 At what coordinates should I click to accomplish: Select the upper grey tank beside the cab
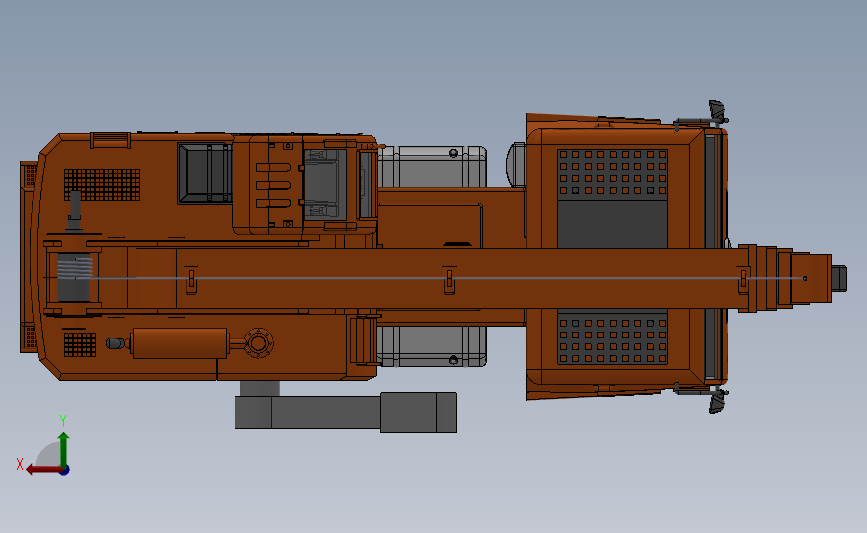[432, 167]
